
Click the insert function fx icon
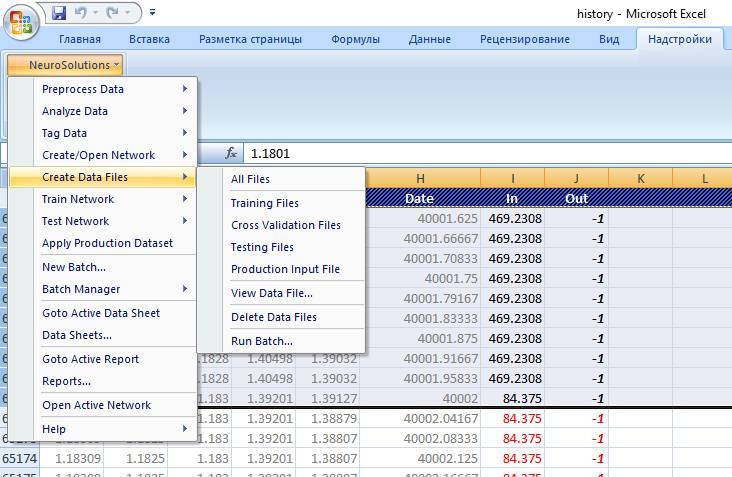point(231,153)
